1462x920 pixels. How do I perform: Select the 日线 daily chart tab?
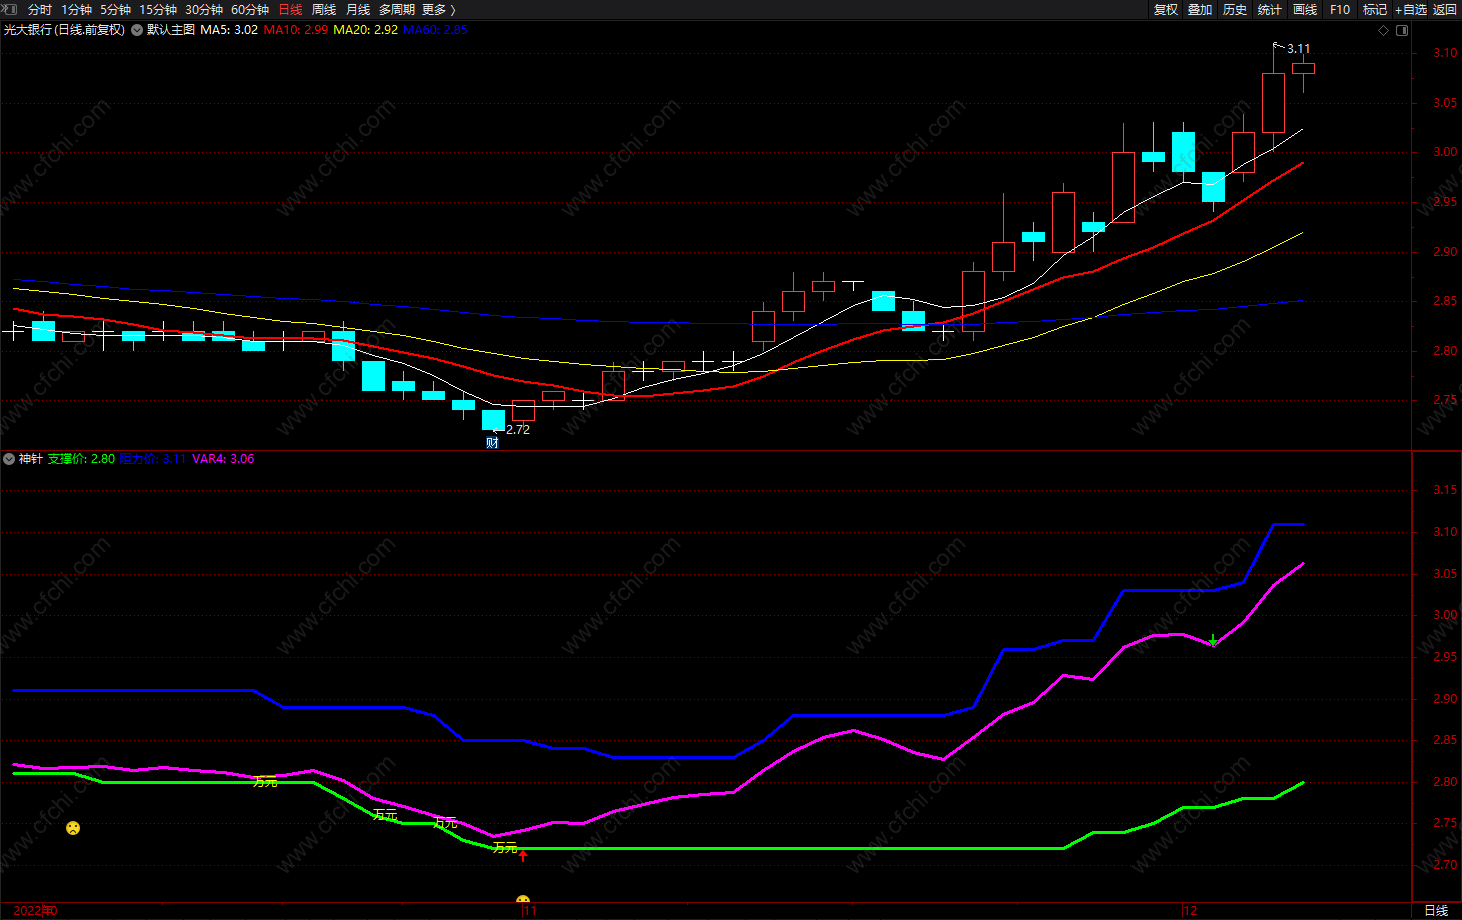click(x=290, y=9)
